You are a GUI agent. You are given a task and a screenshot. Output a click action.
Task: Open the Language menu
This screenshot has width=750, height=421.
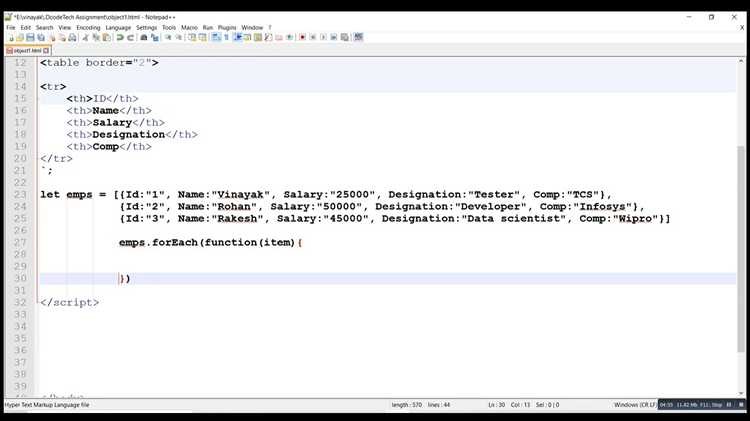coord(118,28)
